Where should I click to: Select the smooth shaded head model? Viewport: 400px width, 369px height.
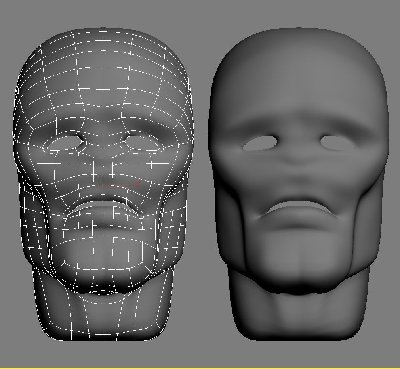pyautogui.click(x=298, y=184)
